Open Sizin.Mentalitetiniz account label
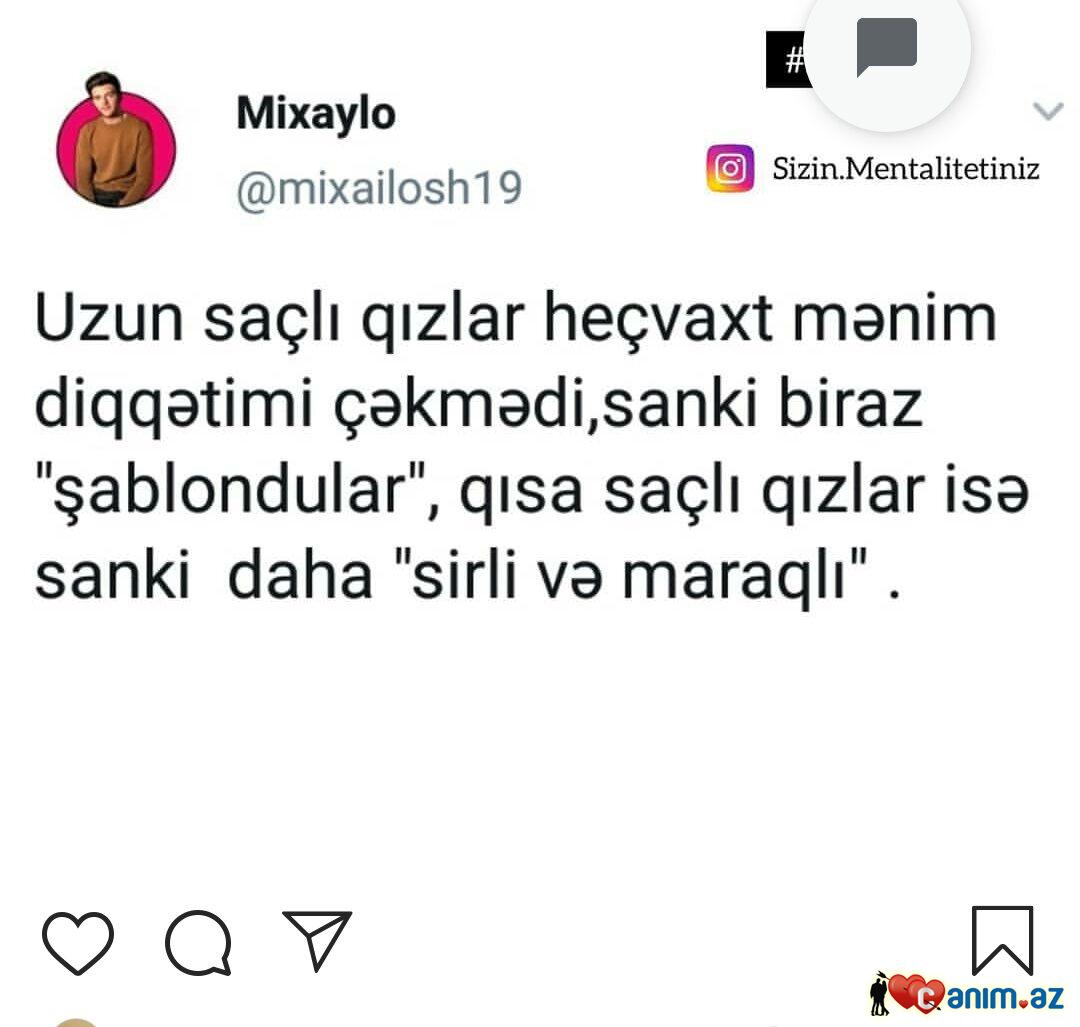Screen dimensions: 1080x1027 pyautogui.click(x=906, y=169)
